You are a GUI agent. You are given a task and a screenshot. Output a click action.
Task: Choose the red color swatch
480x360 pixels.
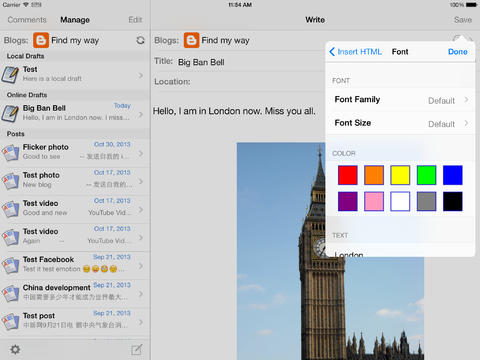tap(348, 175)
